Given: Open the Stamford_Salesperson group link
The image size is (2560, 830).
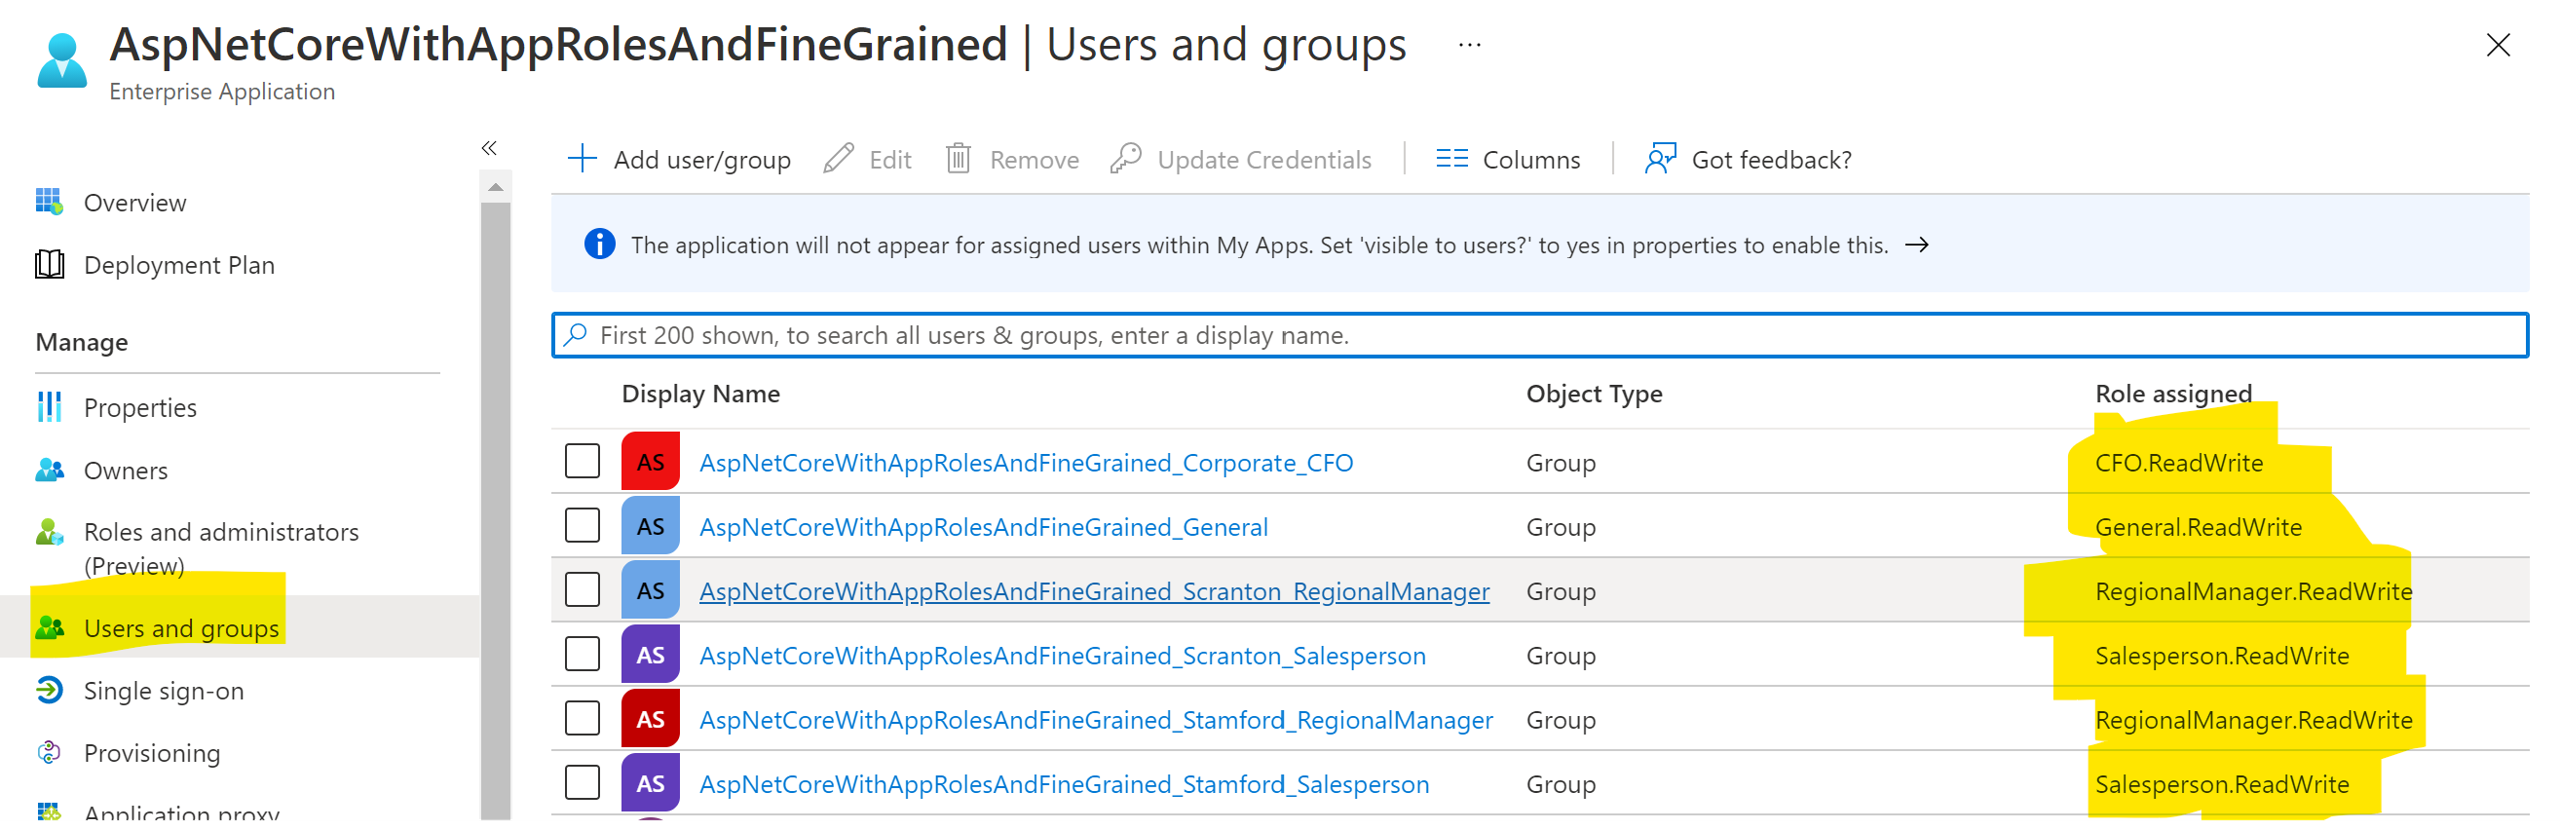Looking at the screenshot, I should coord(1064,784).
